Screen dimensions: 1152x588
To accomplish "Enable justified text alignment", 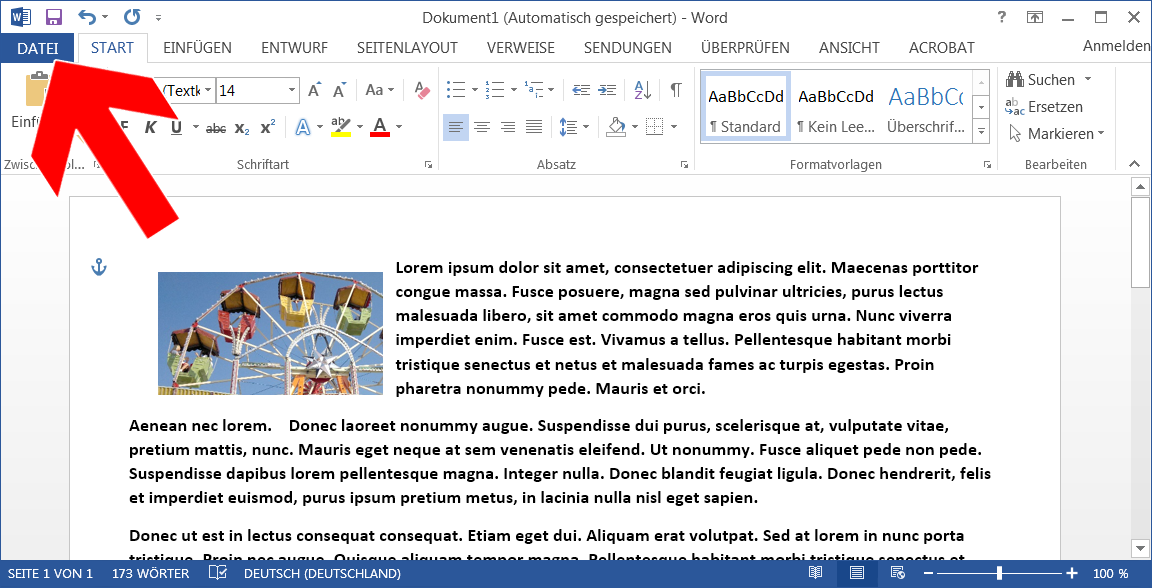I will point(534,127).
